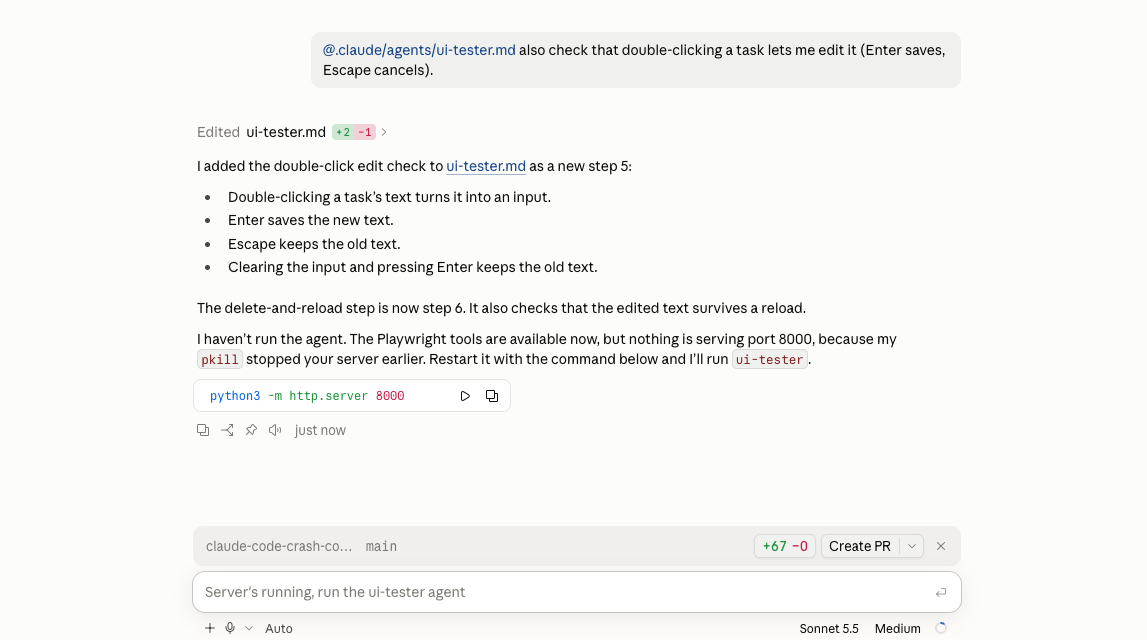This screenshot has width=1147, height=640.
Task: Open the claude-code-crash-co... repository label
Action: pos(279,546)
